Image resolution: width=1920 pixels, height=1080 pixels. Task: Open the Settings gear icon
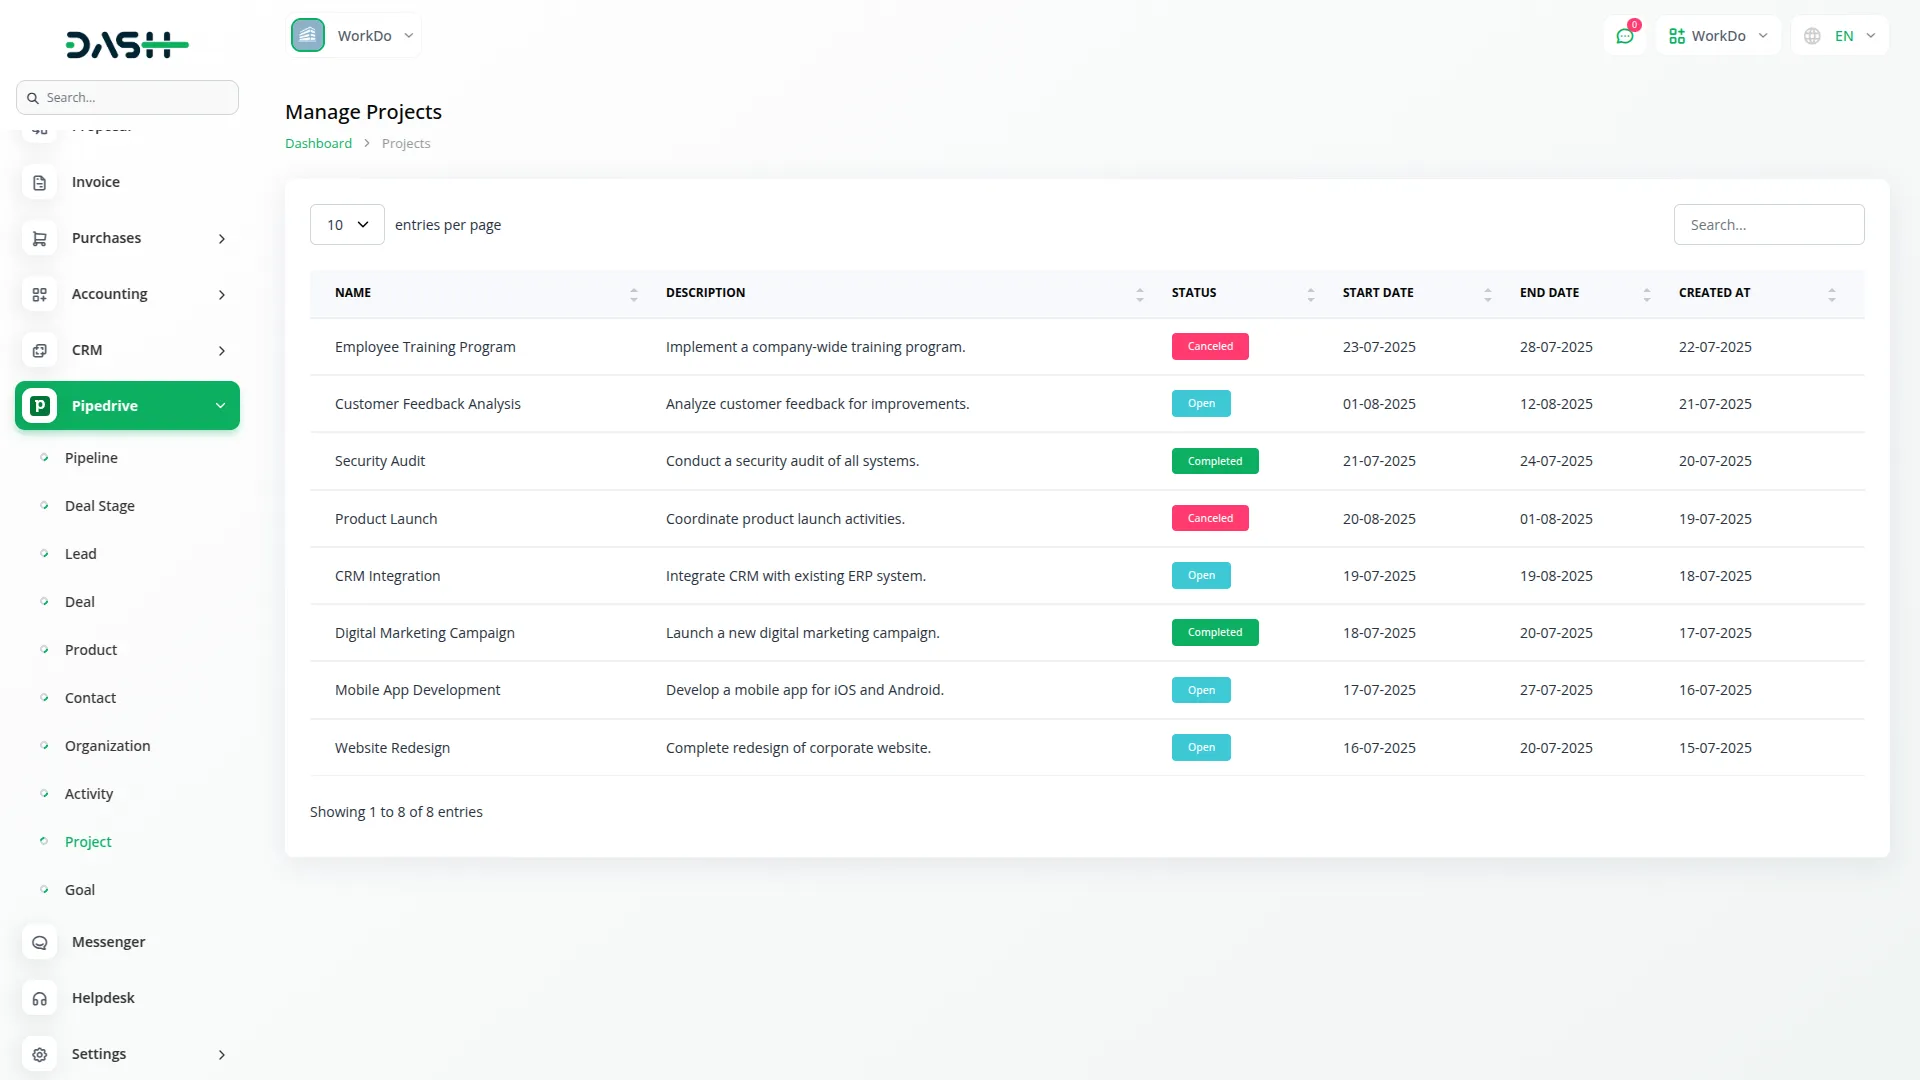coord(39,1054)
